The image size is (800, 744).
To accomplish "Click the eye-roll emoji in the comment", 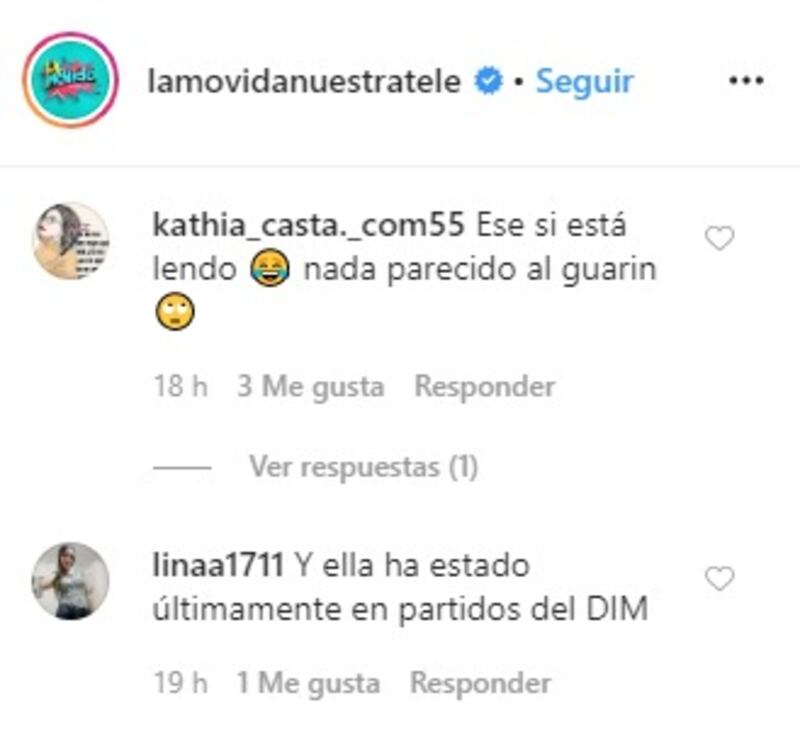I will [175, 311].
